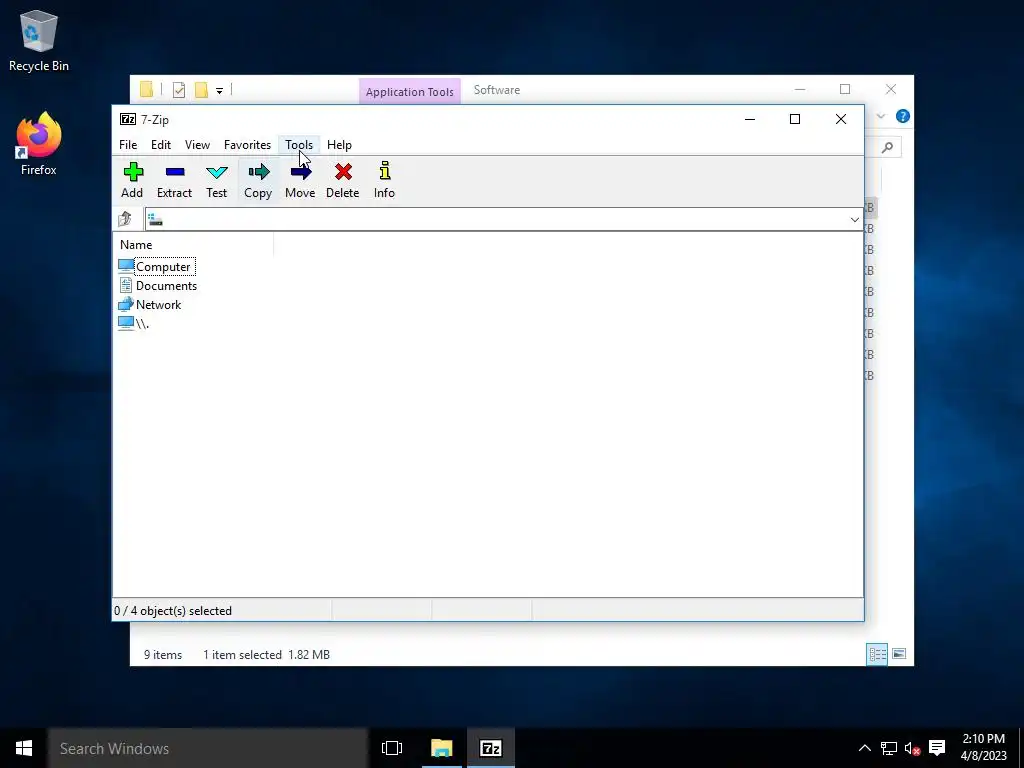The height and width of the screenshot is (768, 1024).
Task: Click the Test toolbar button
Action: (216, 180)
